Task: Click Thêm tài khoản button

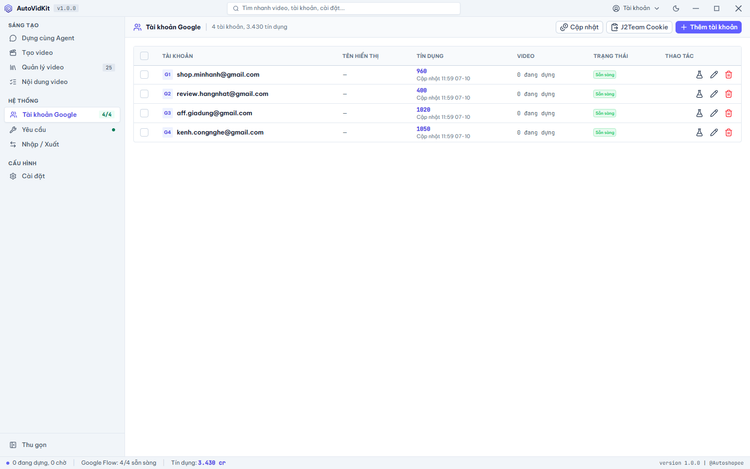Action: [708, 27]
